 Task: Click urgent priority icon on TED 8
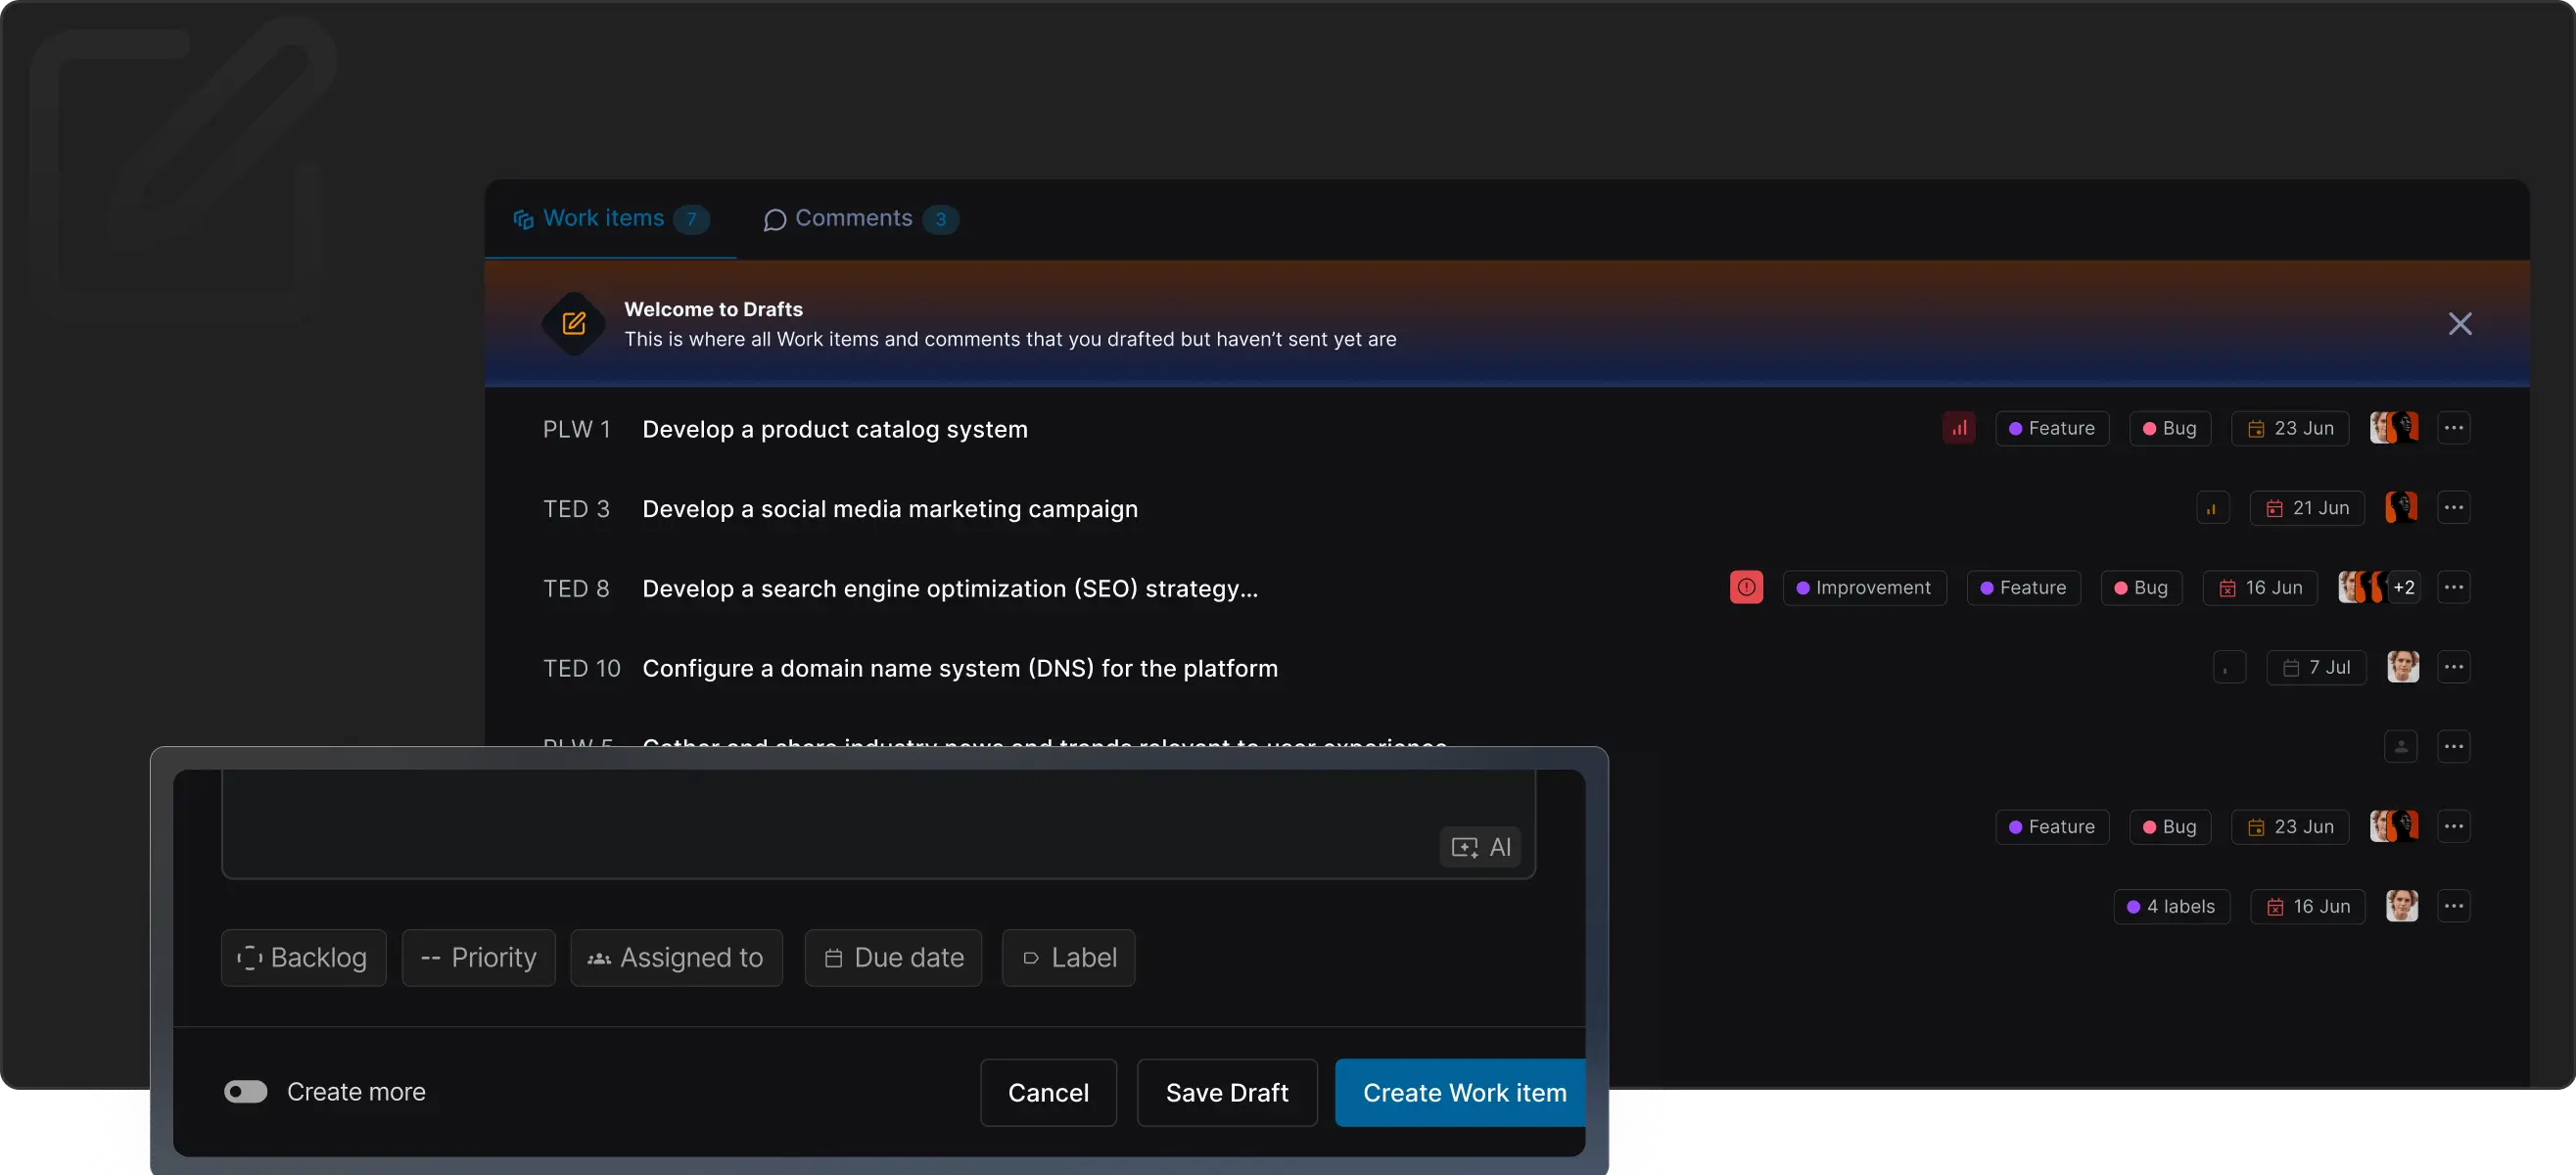pyautogui.click(x=1746, y=588)
